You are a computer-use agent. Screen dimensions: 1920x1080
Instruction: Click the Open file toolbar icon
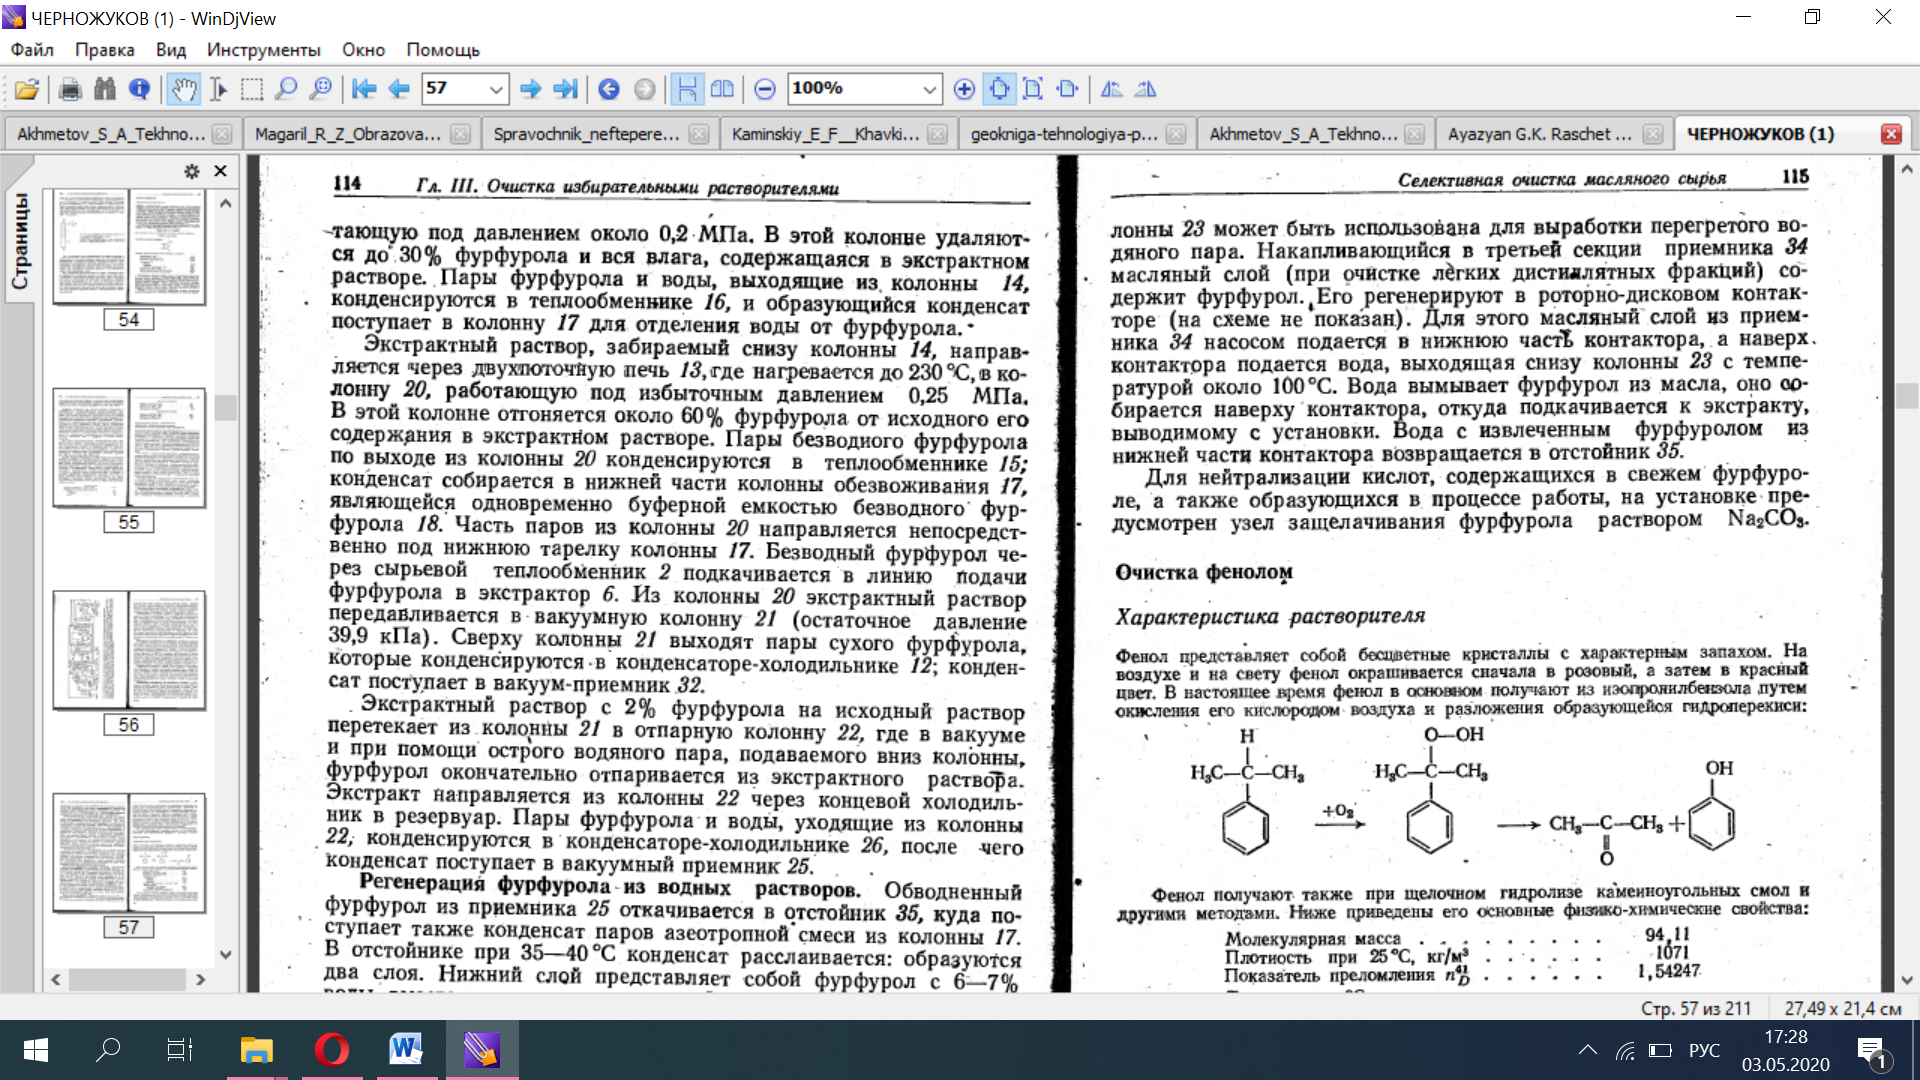(27, 89)
